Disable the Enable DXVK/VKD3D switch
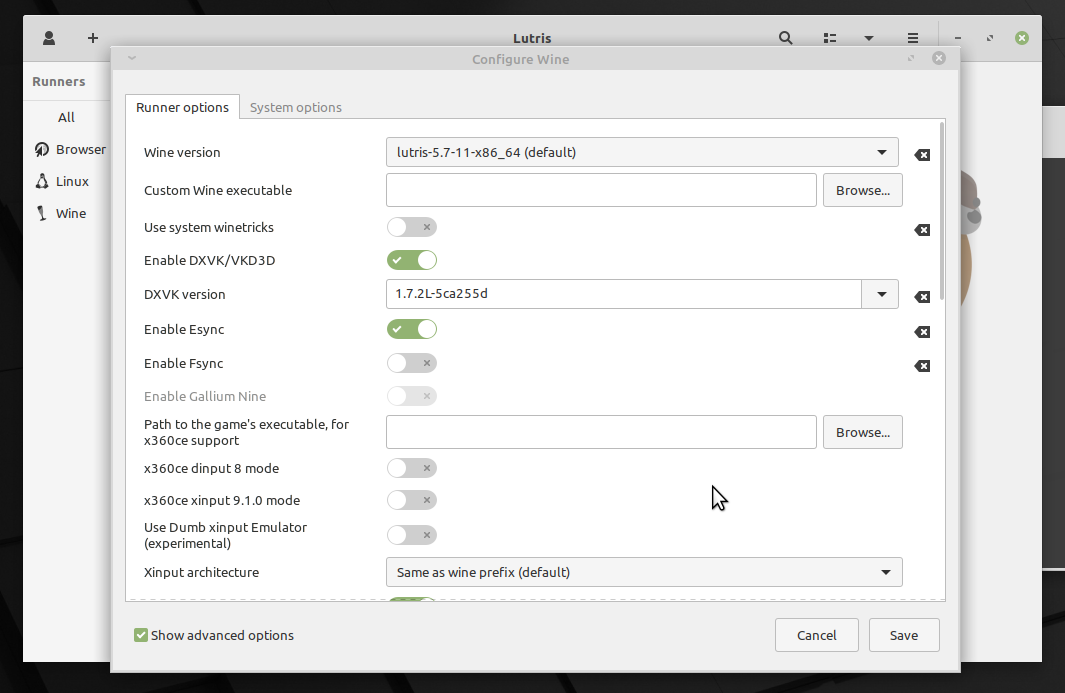The height and width of the screenshot is (693, 1065). pos(412,260)
